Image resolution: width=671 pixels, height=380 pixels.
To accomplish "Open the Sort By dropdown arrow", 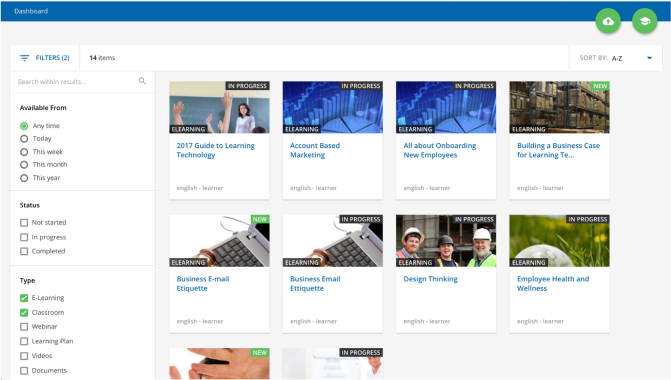I will click(649, 58).
